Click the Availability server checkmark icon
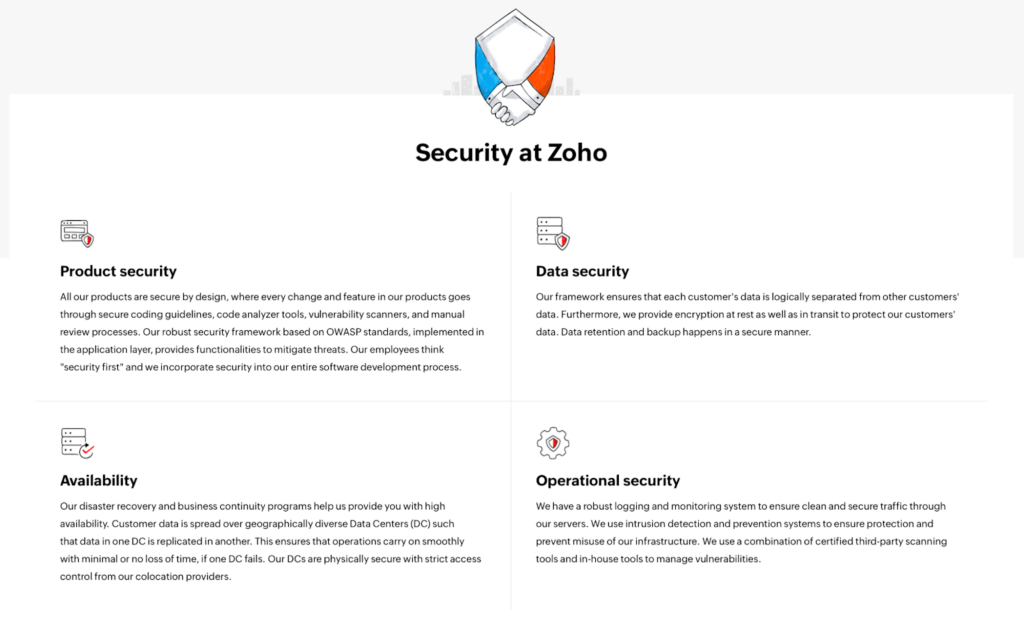 coord(77,442)
